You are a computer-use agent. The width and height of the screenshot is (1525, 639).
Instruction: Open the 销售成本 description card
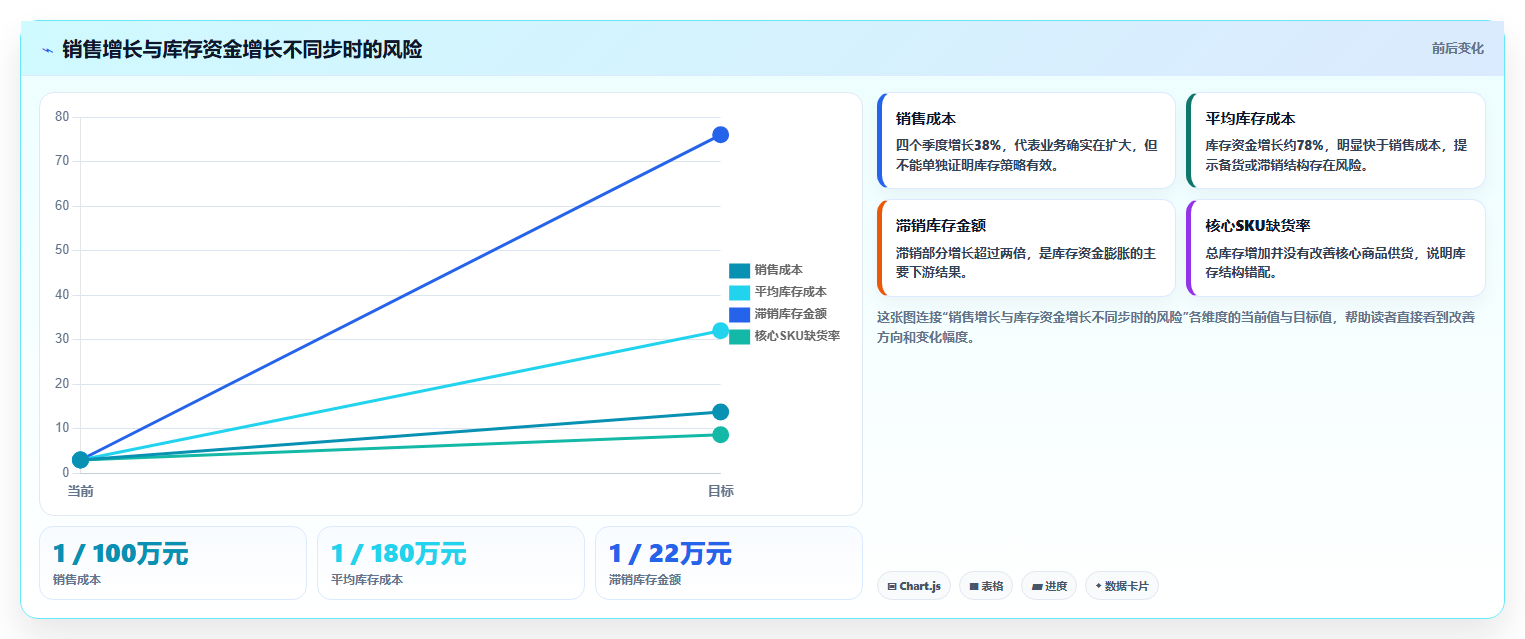[1026, 141]
